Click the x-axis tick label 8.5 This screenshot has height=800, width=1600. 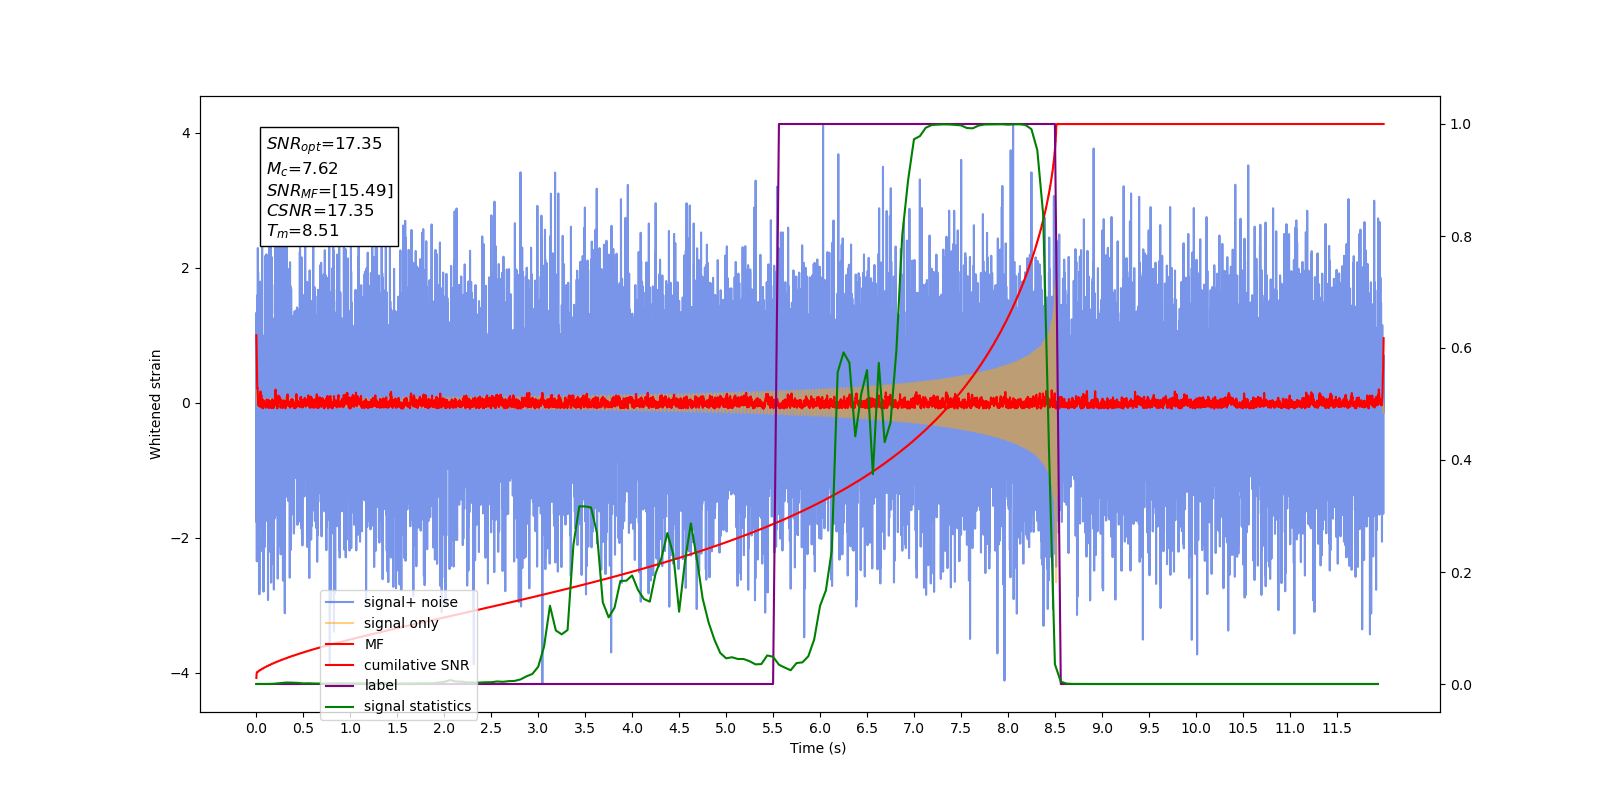(x=1055, y=728)
